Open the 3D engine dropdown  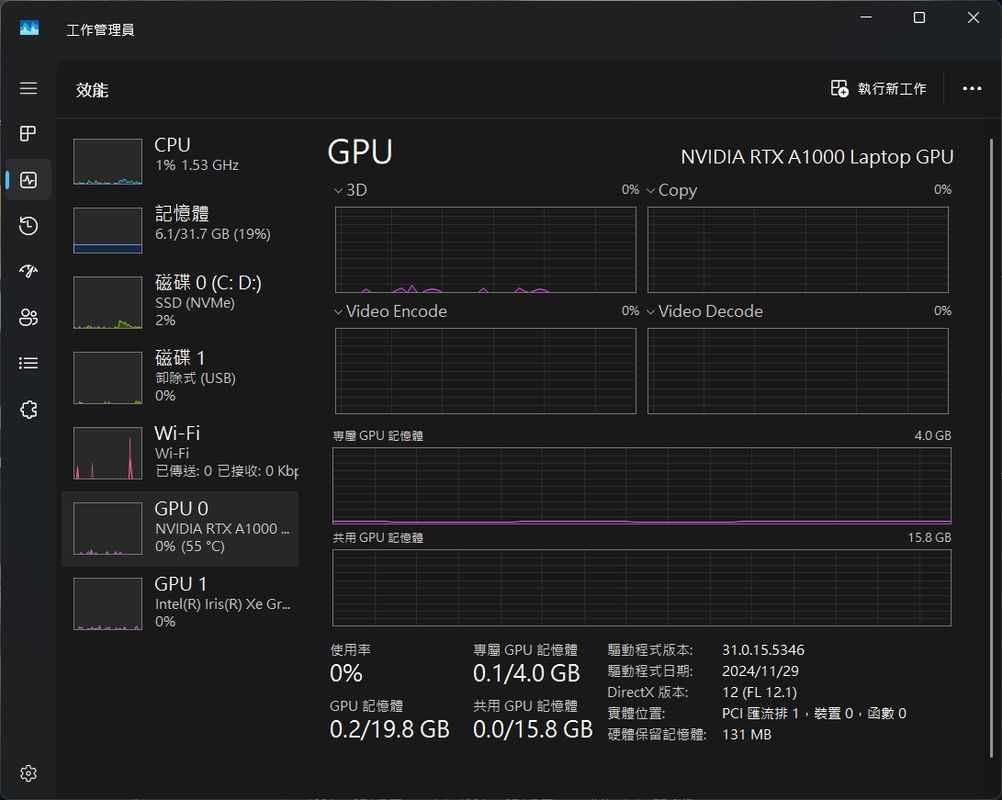351,190
